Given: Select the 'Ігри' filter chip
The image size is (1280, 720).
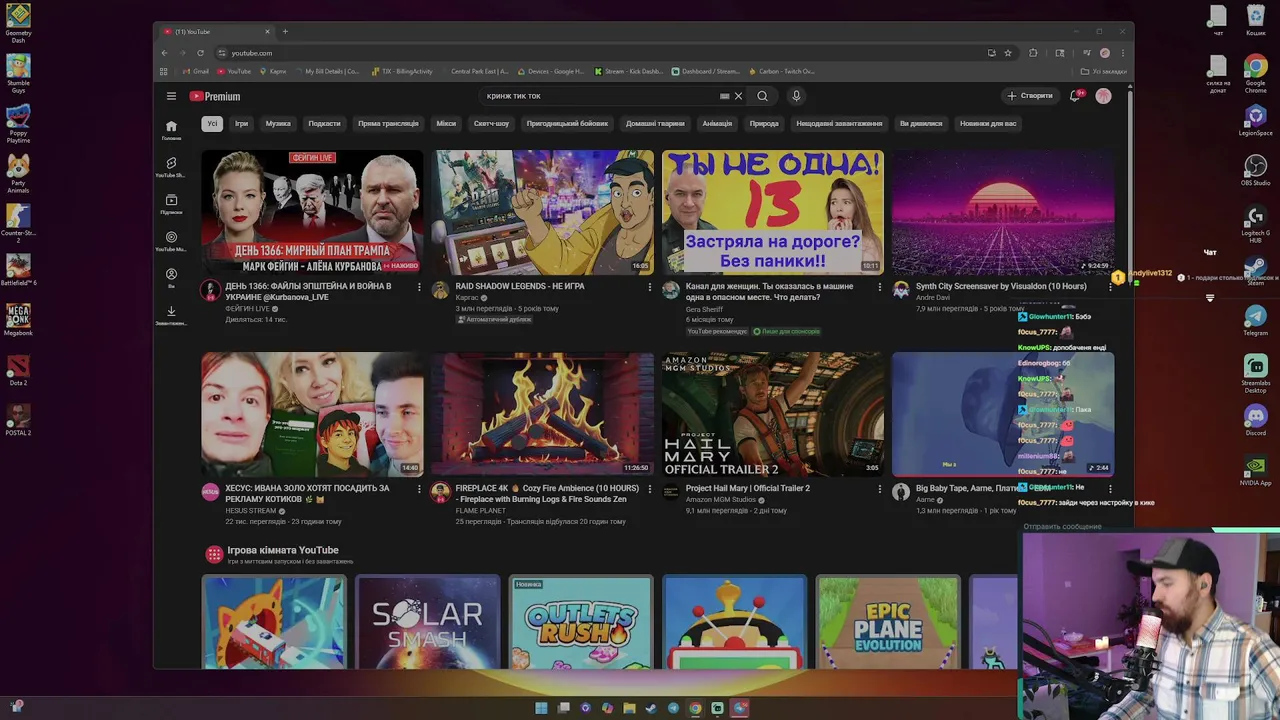Looking at the screenshot, I should (x=241, y=123).
